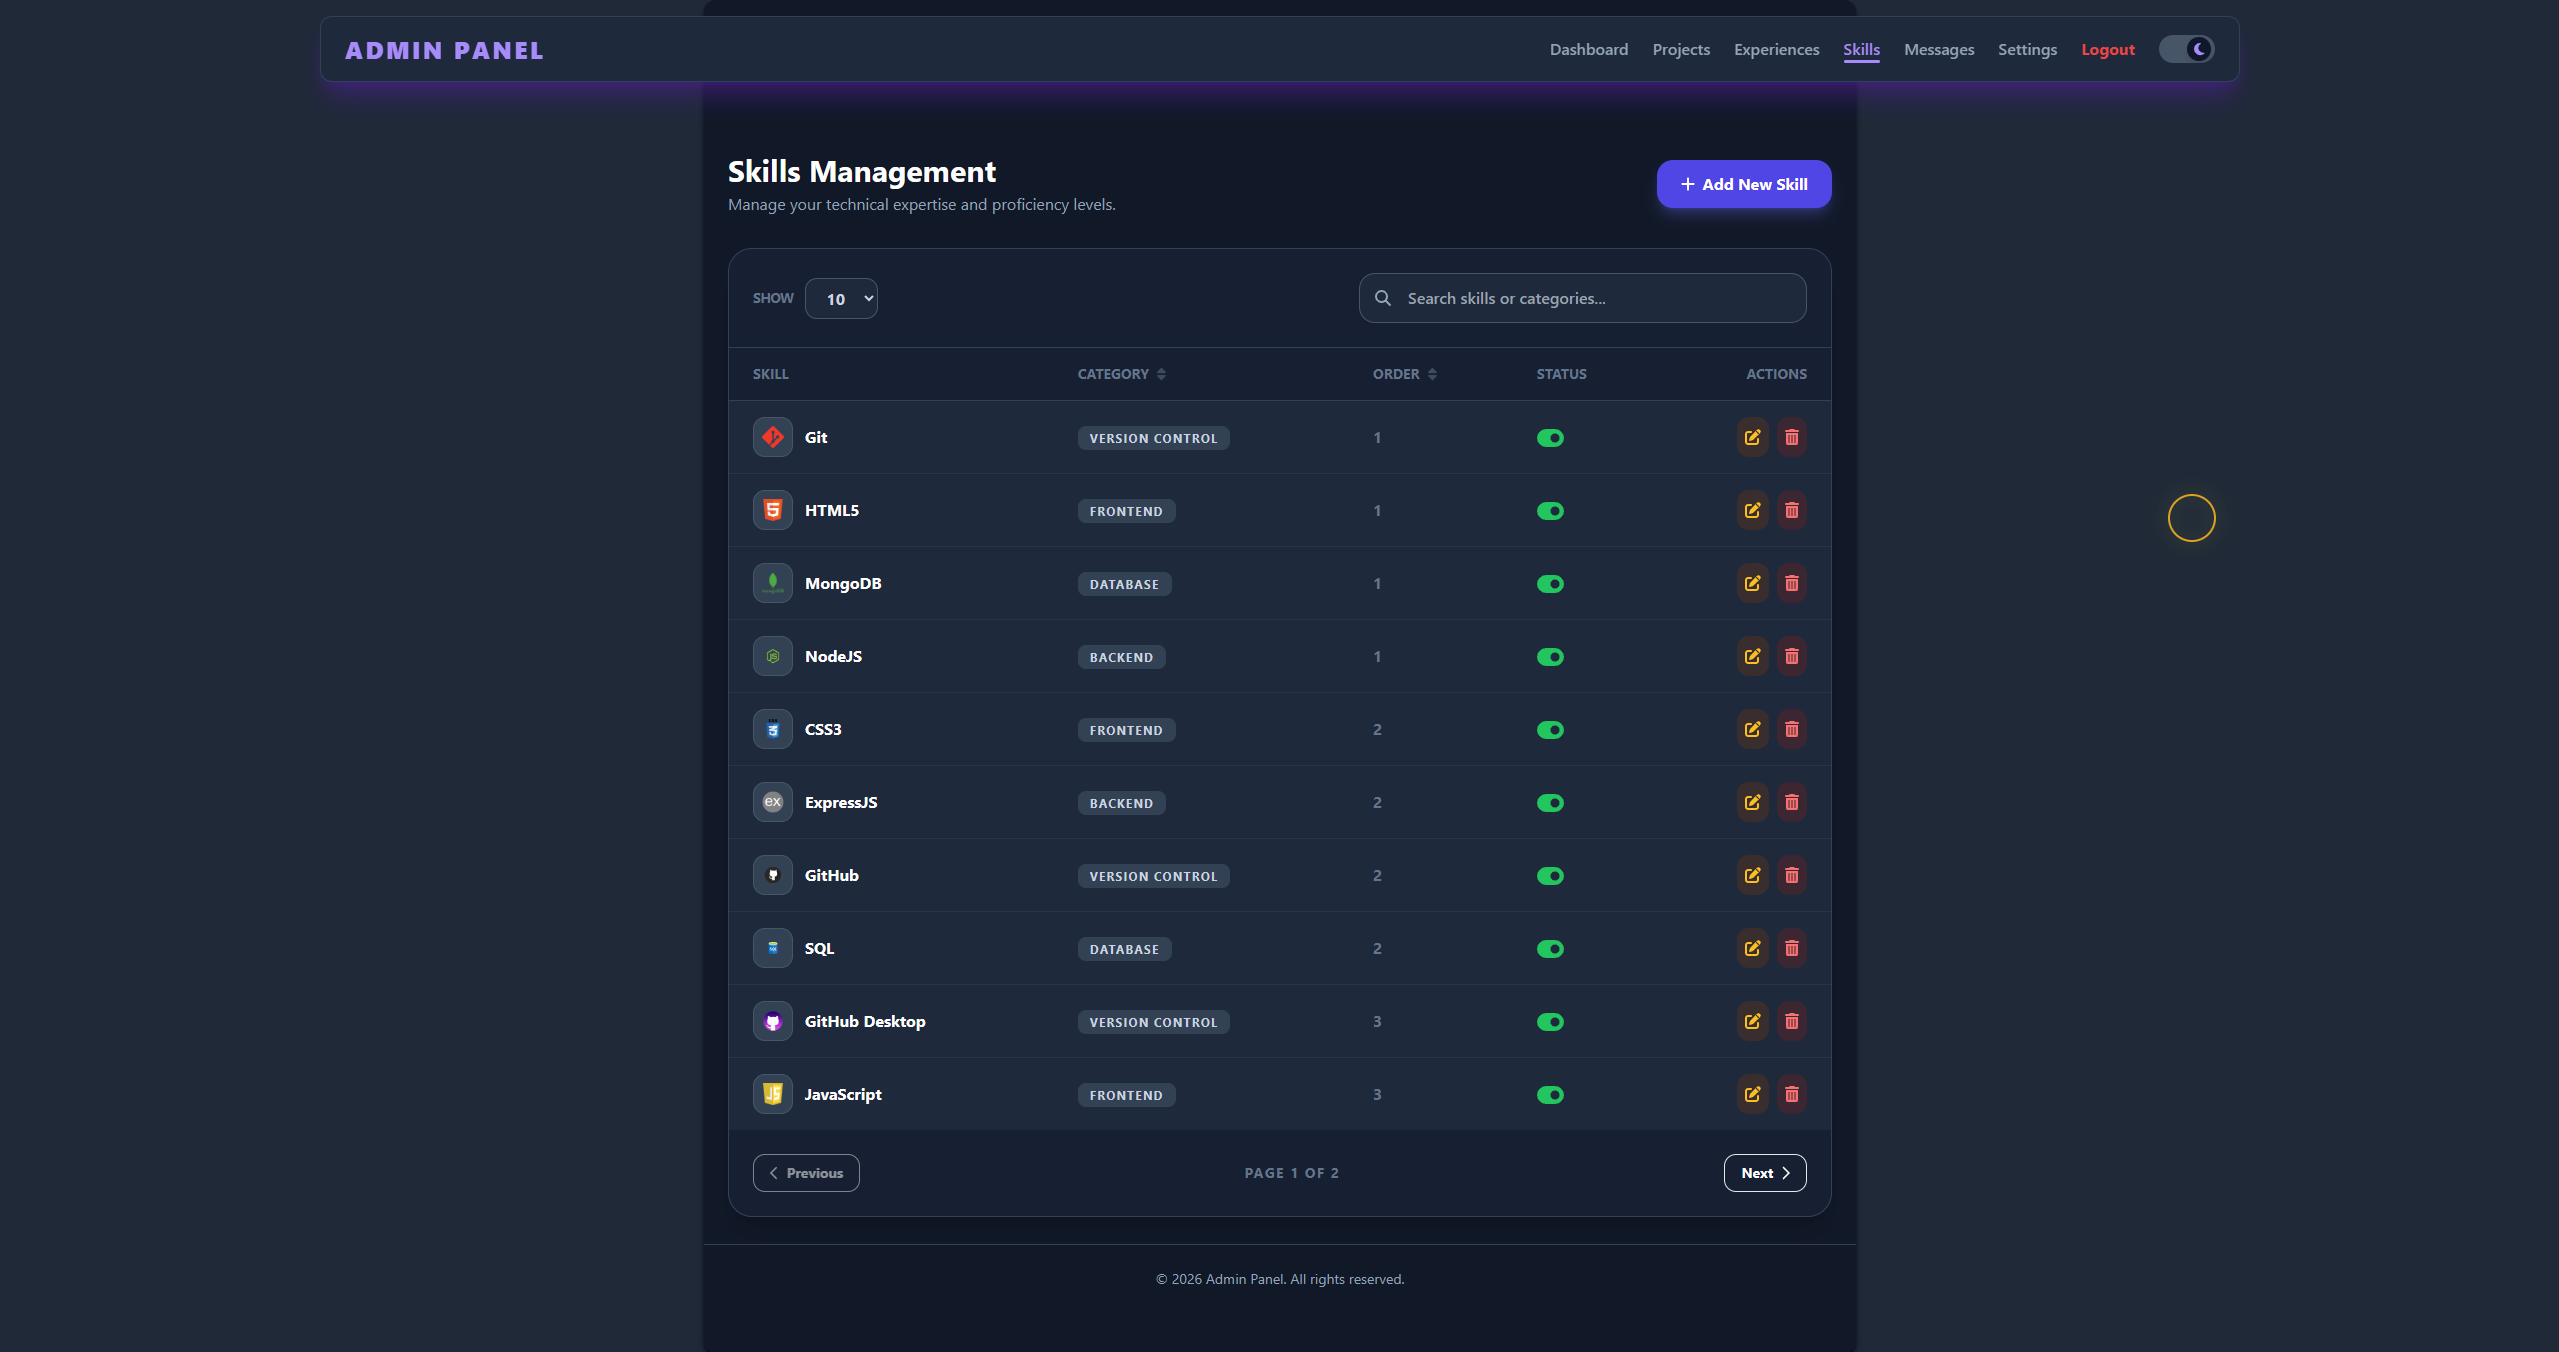Viewport: 2559px width, 1352px height.
Task: Click the Git logo icon
Action: coord(772,437)
